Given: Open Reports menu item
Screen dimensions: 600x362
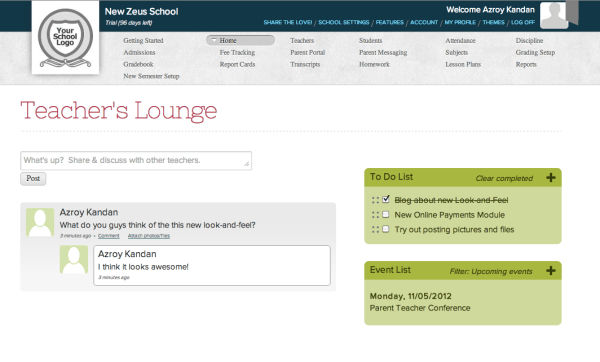Looking at the screenshot, I should (526, 64).
